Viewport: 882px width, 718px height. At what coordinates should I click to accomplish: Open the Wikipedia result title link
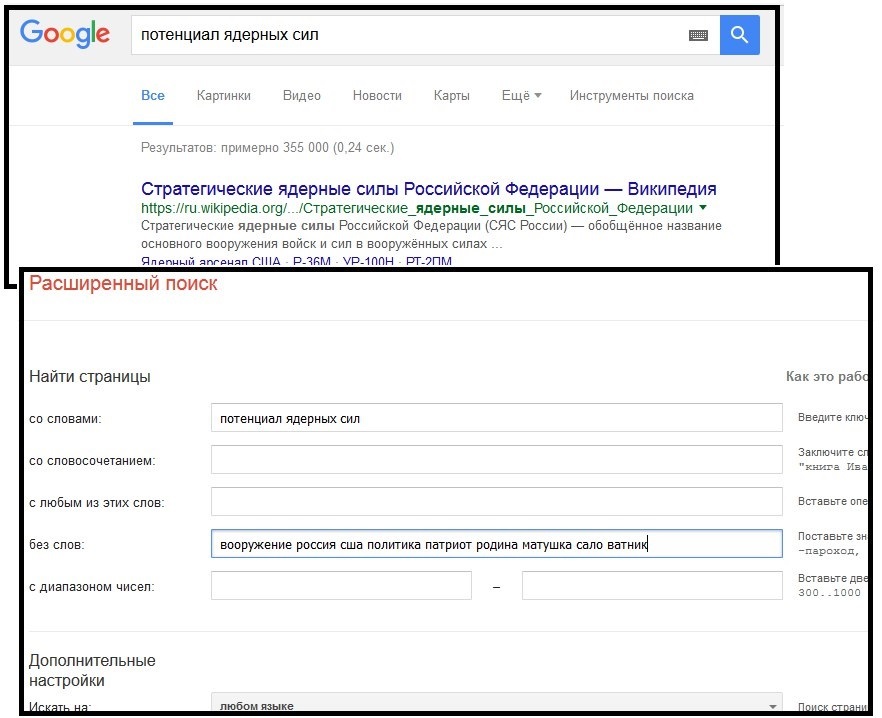click(x=428, y=189)
